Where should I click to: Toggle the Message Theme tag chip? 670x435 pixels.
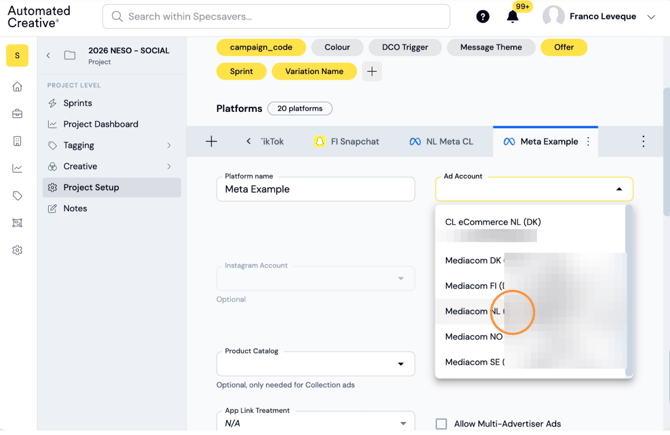(491, 47)
